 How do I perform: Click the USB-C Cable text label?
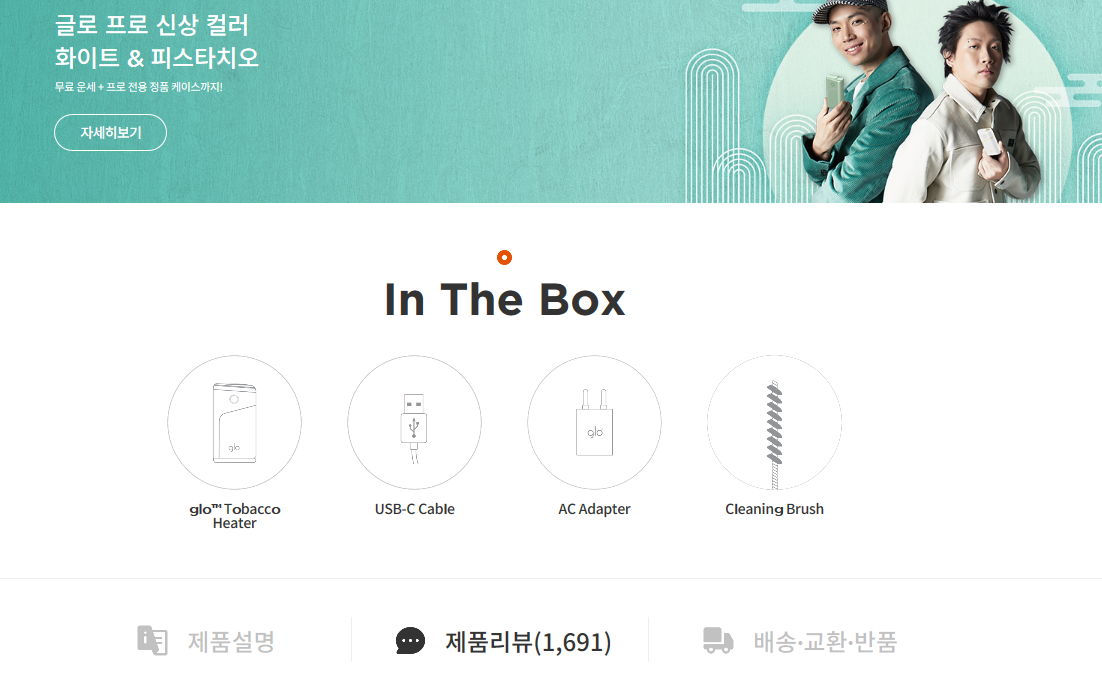415,509
